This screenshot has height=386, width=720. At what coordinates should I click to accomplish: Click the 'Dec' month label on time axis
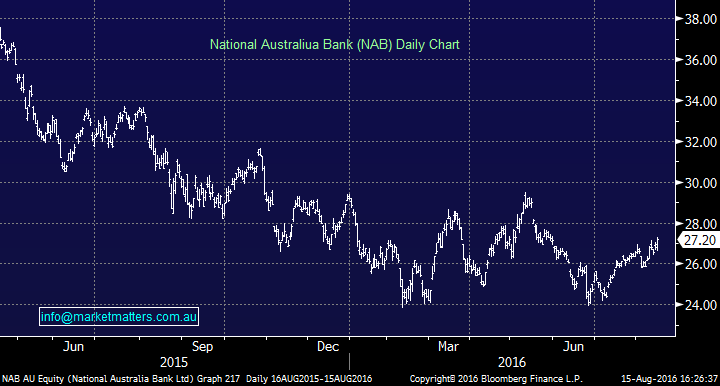click(x=328, y=347)
